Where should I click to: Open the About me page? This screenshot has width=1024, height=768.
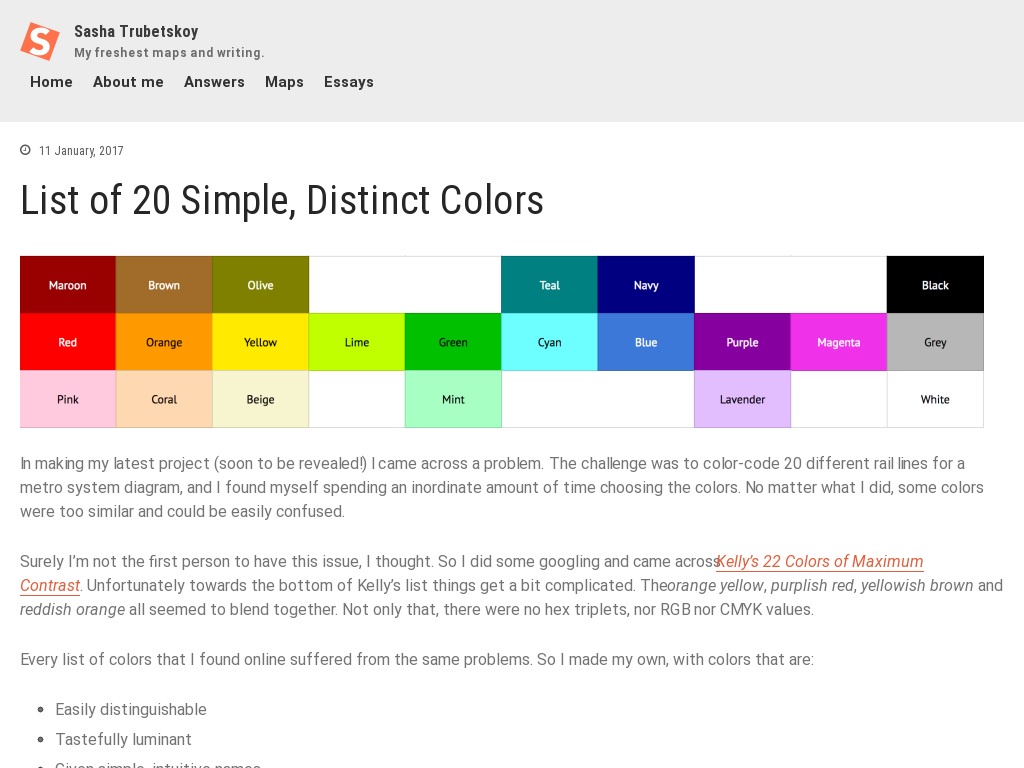[x=128, y=82]
